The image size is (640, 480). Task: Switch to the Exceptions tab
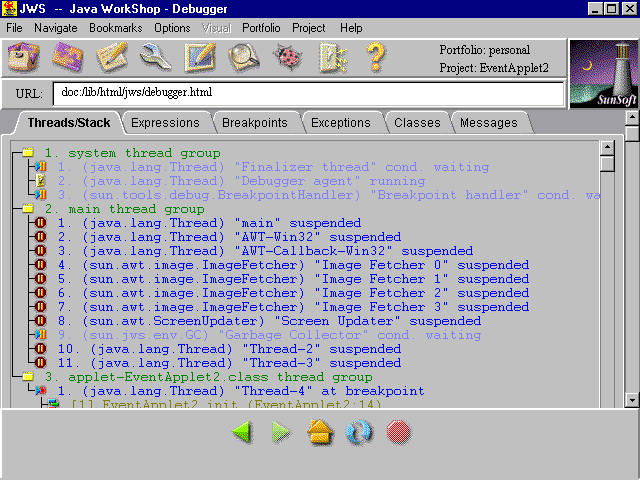tap(341, 123)
